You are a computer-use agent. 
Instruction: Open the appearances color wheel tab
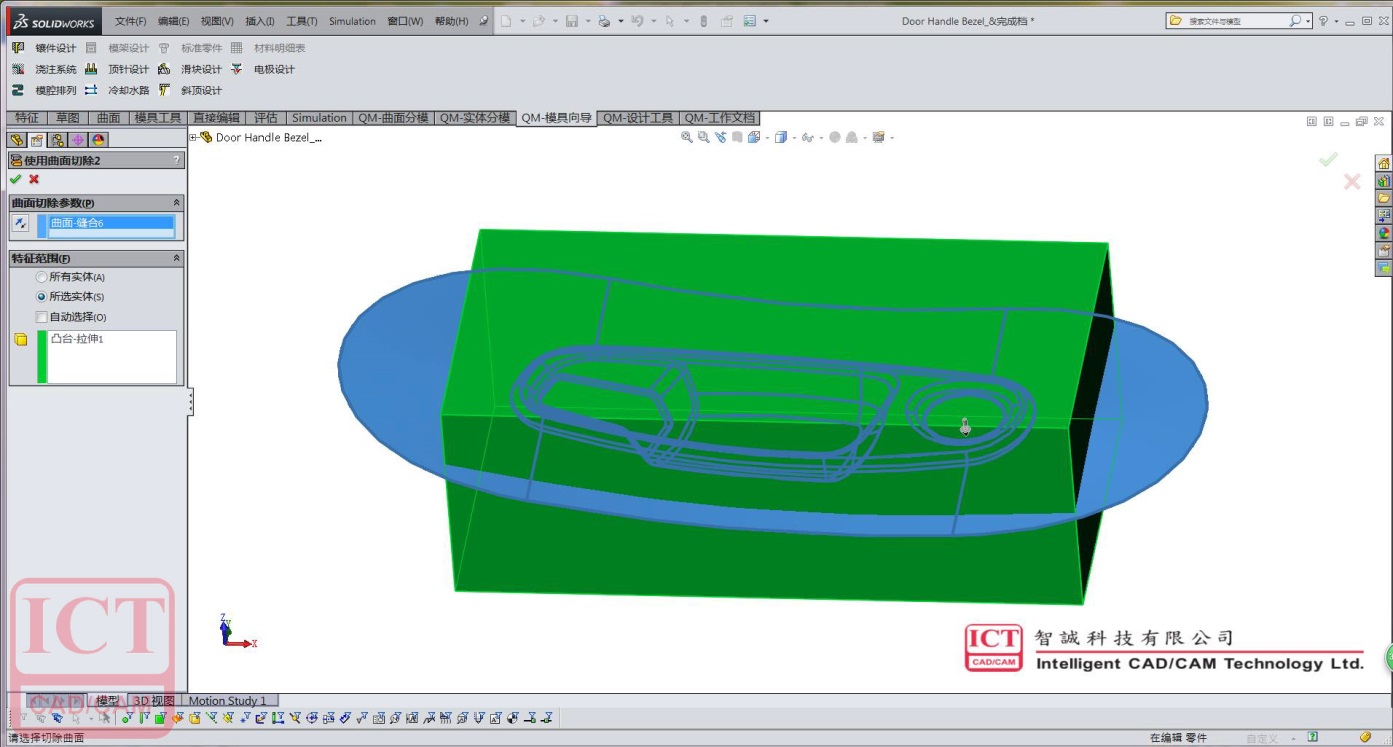(x=99, y=140)
